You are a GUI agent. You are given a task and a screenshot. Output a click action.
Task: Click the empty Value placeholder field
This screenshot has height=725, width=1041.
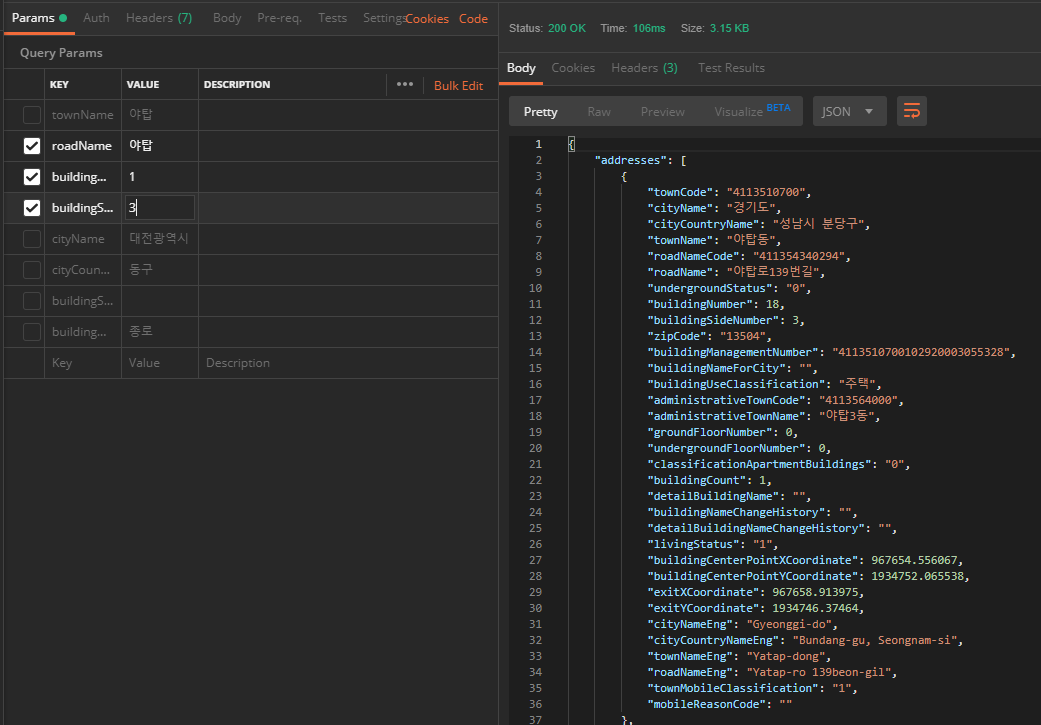(x=160, y=363)
